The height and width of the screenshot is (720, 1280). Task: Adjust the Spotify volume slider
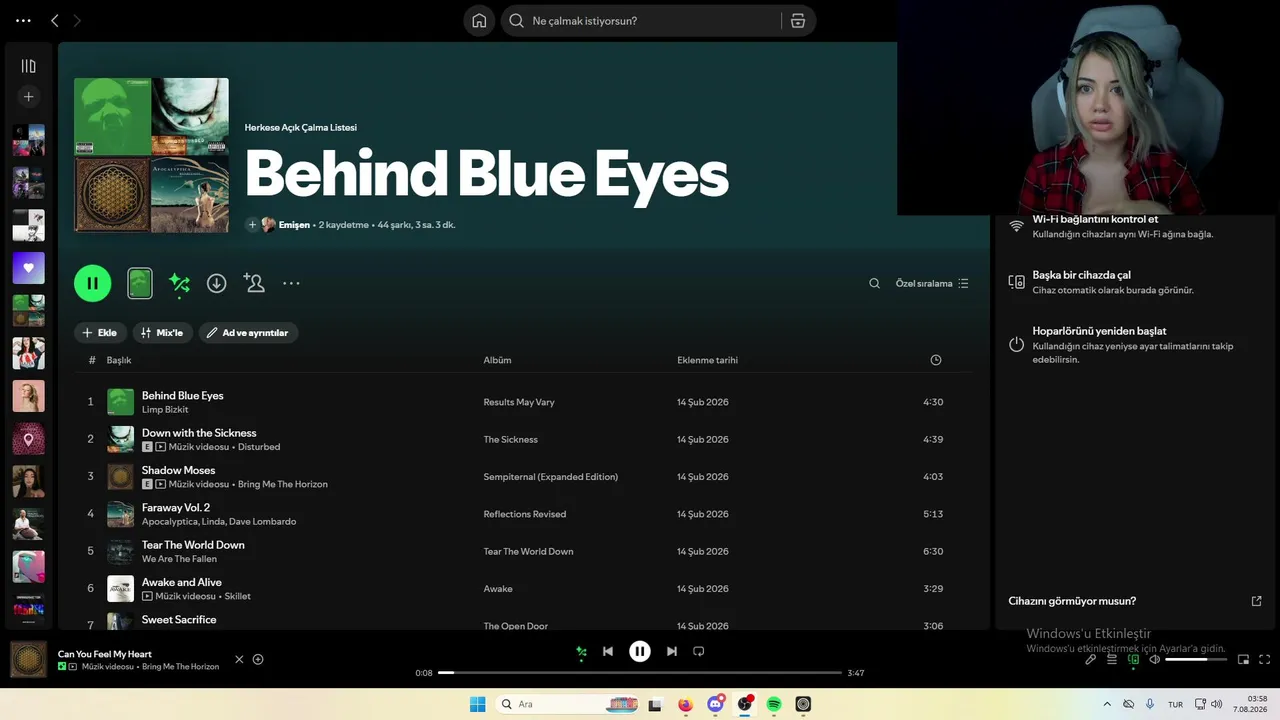click(x=1196, y=659)
